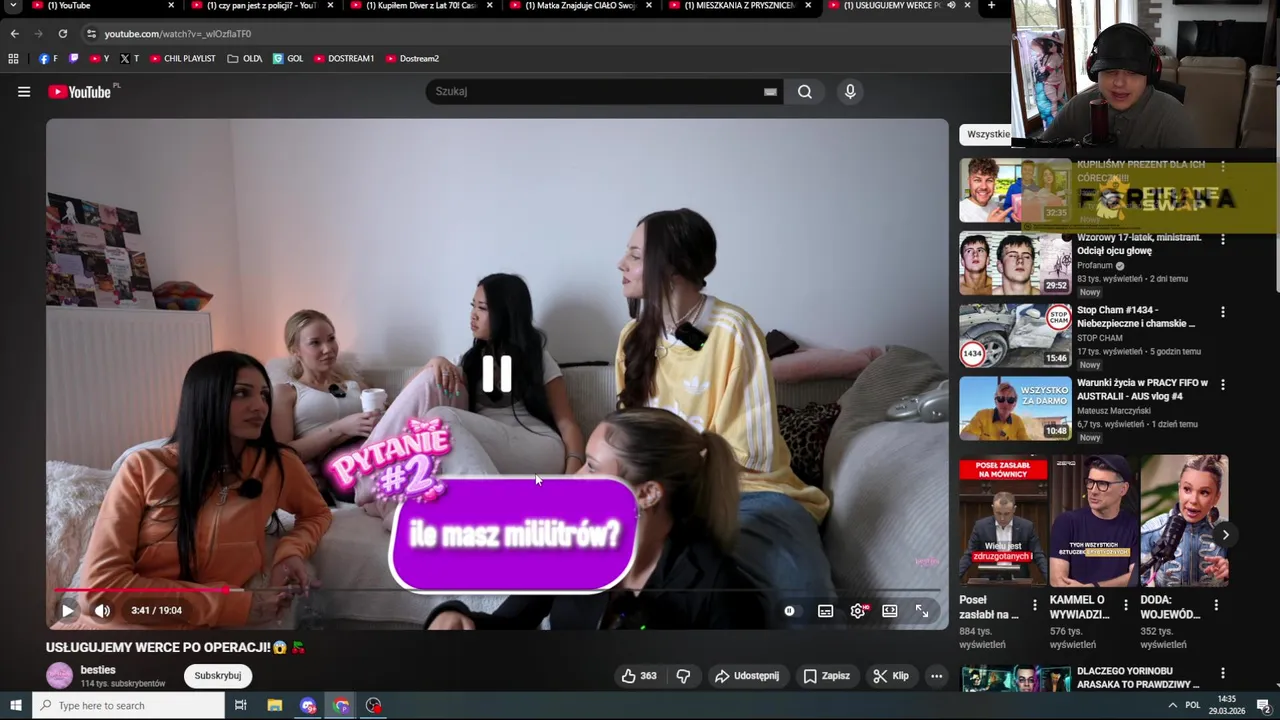This screenshot has height=720, width=1280.
Task: Open options for KAMMEL O WYWIADZIE short
Action: tap(1126, 605)
